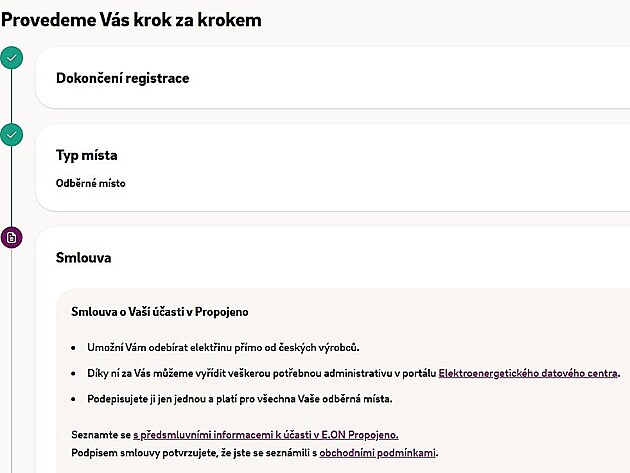Viewport: 630px width, 473px height.
Task: Click the Odběrné místo value text
Action: [90, 183]
